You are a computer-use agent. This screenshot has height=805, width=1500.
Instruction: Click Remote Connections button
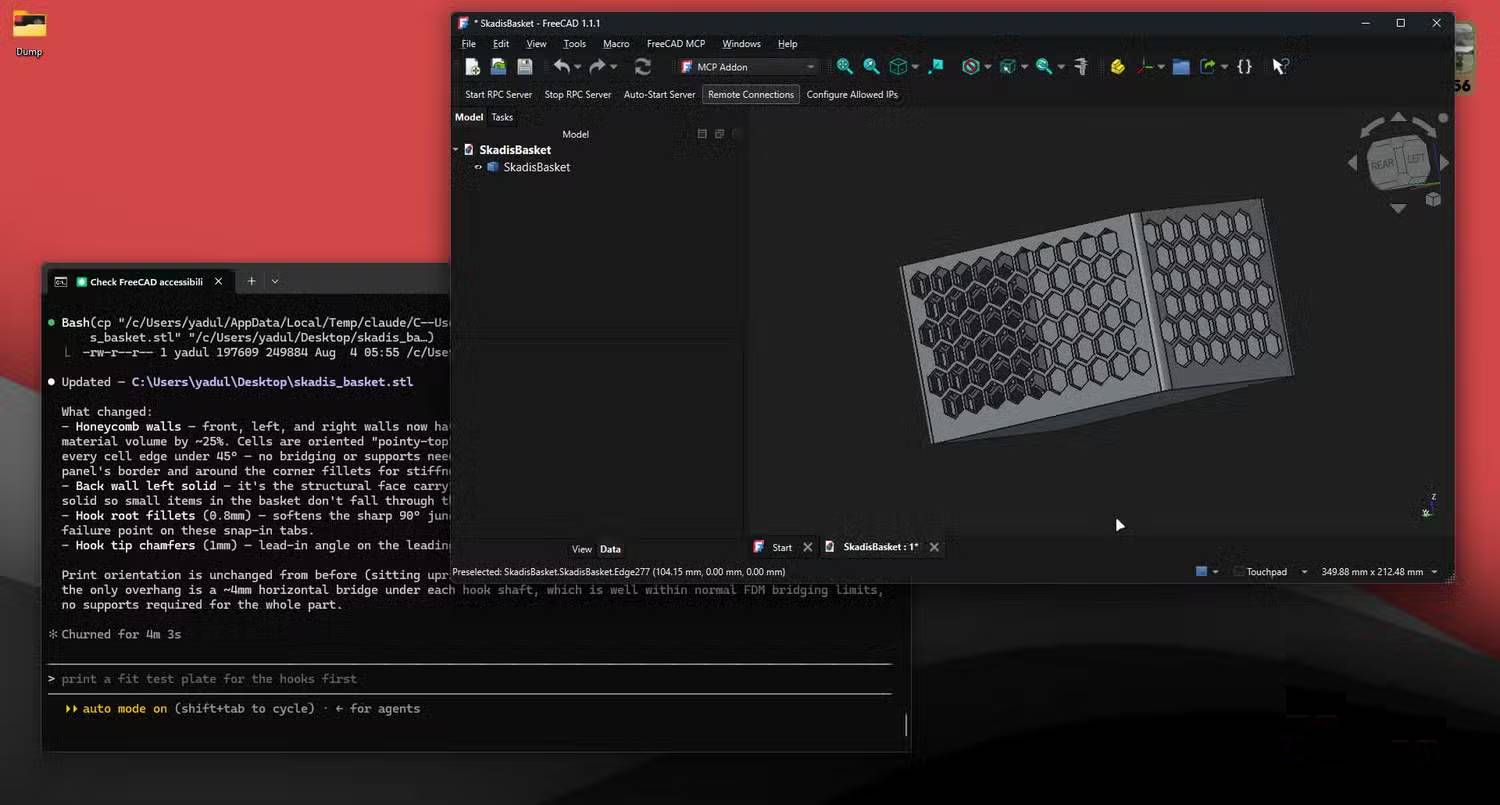click(x=751, y=94)
